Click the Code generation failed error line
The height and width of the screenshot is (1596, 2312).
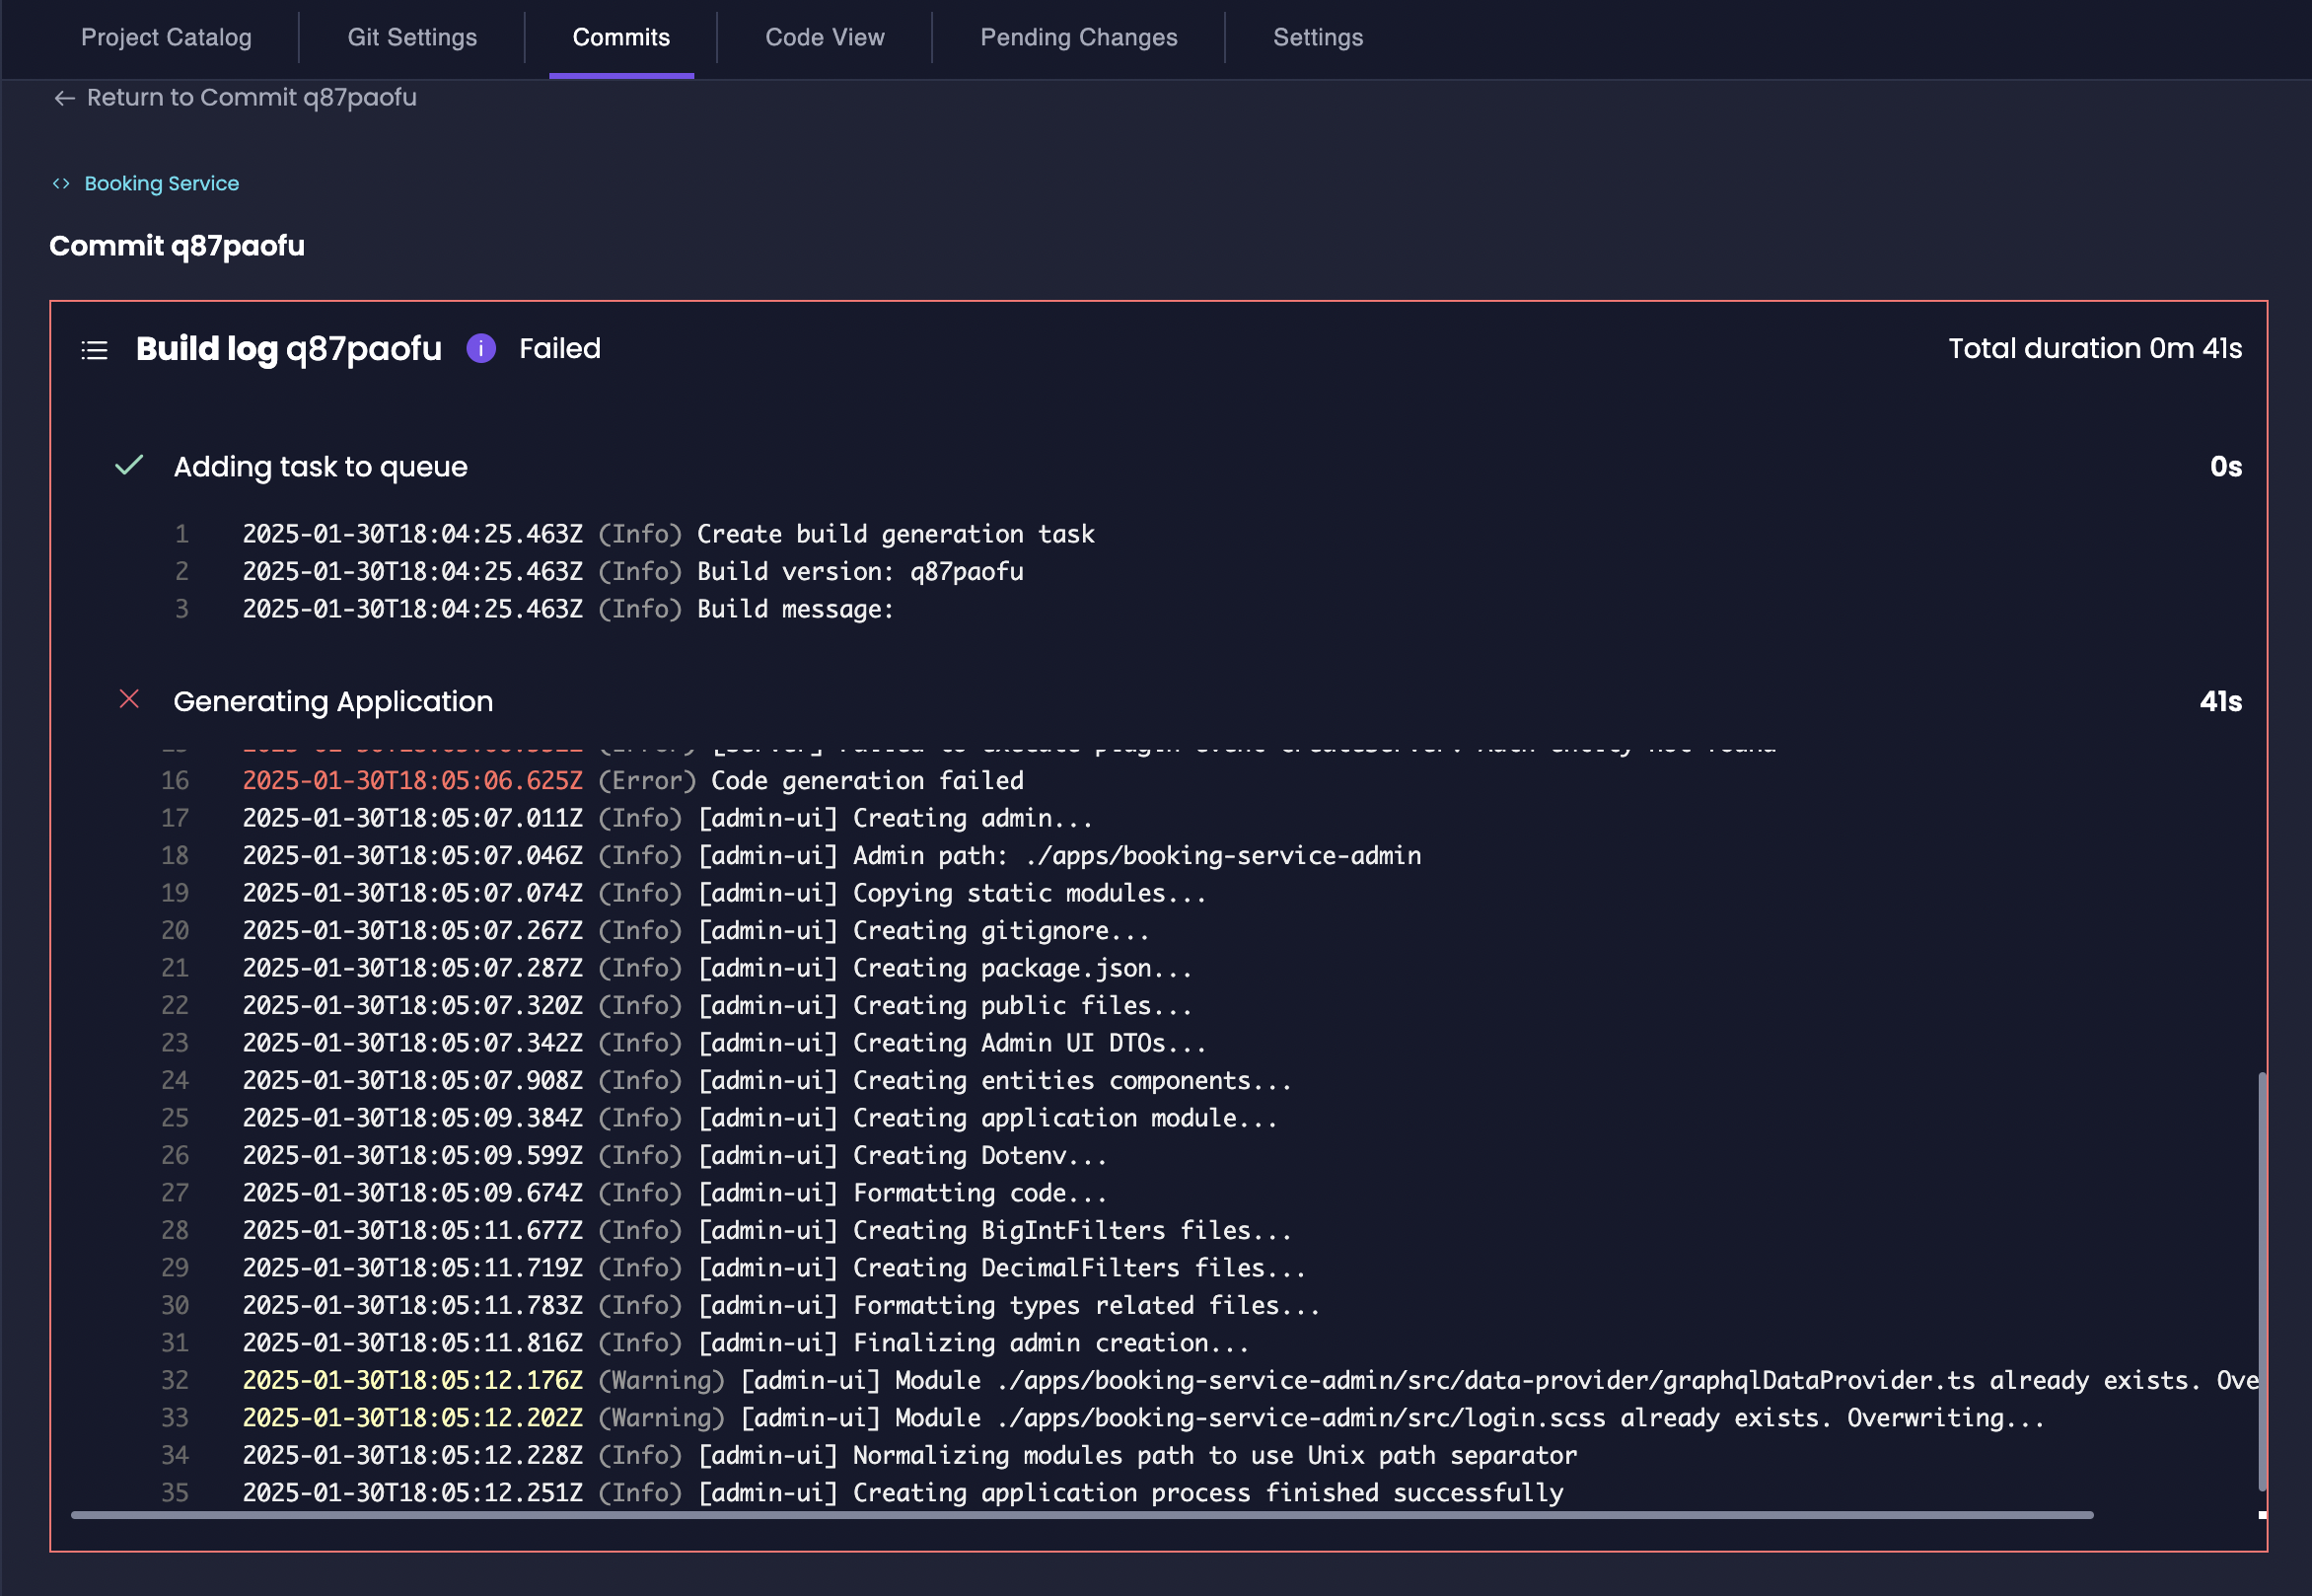[866, 780]
